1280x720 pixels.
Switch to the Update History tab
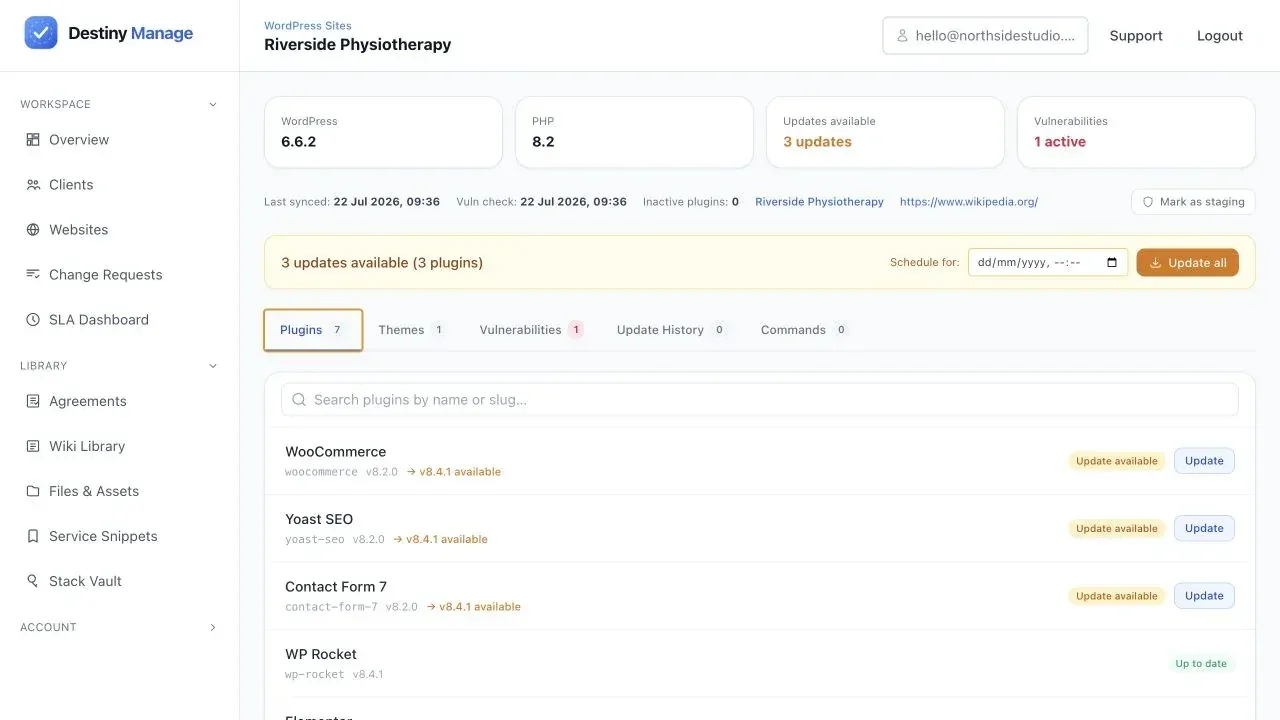click(671, 330)
